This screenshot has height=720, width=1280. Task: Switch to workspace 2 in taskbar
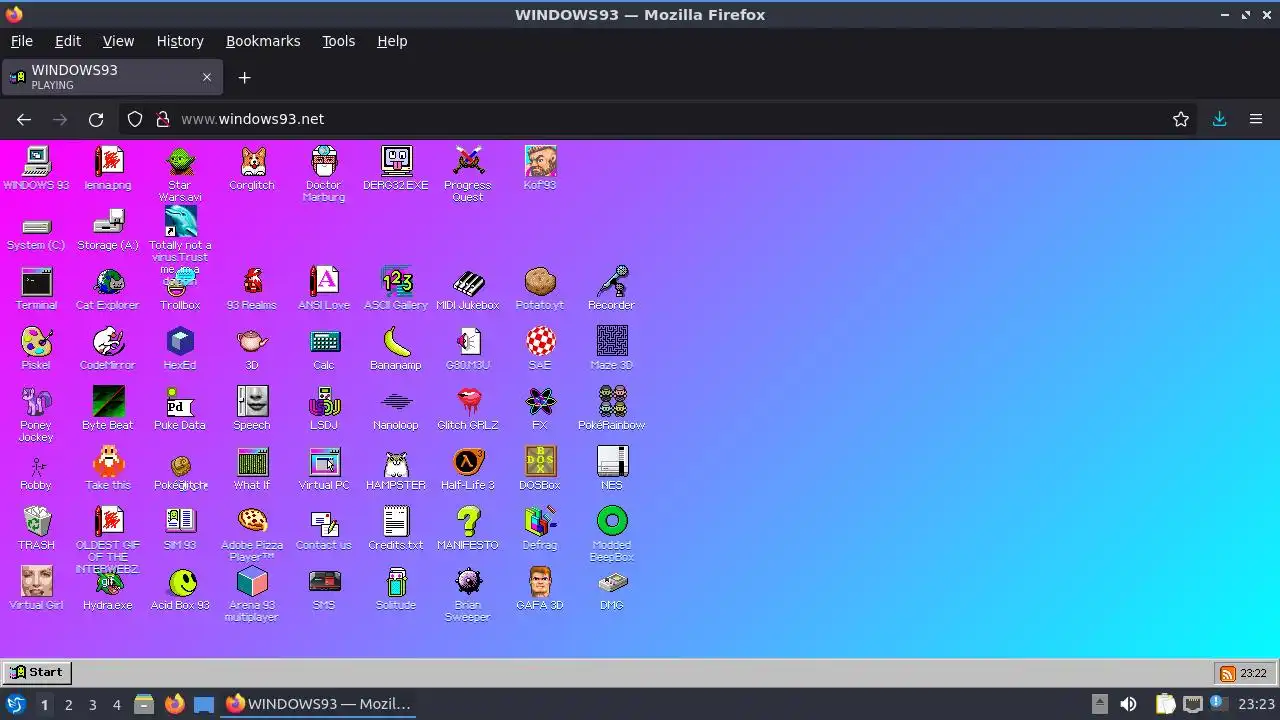pos(68,704)
